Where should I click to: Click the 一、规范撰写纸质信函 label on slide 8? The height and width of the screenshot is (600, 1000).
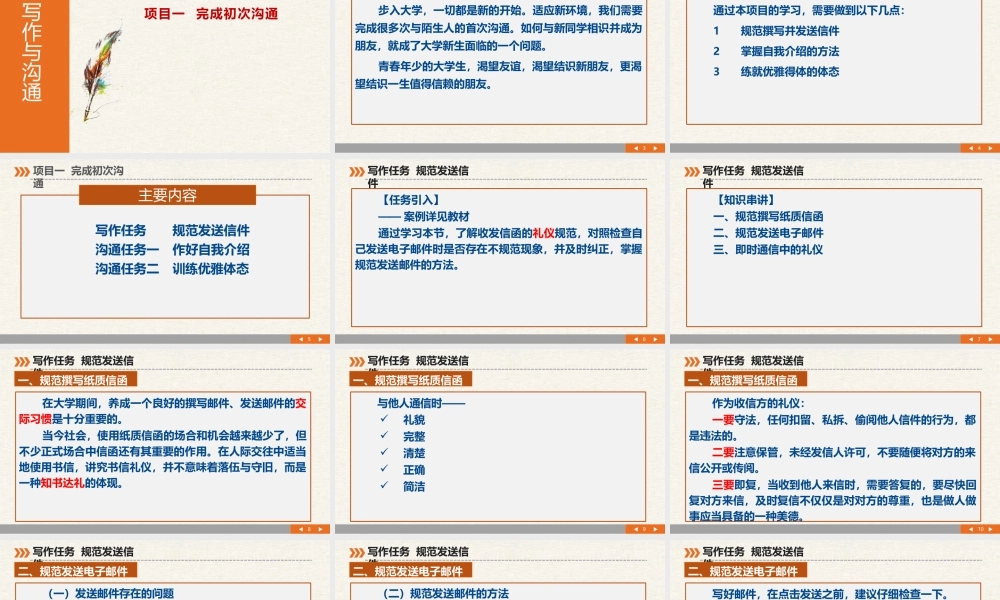pos(76,380)
